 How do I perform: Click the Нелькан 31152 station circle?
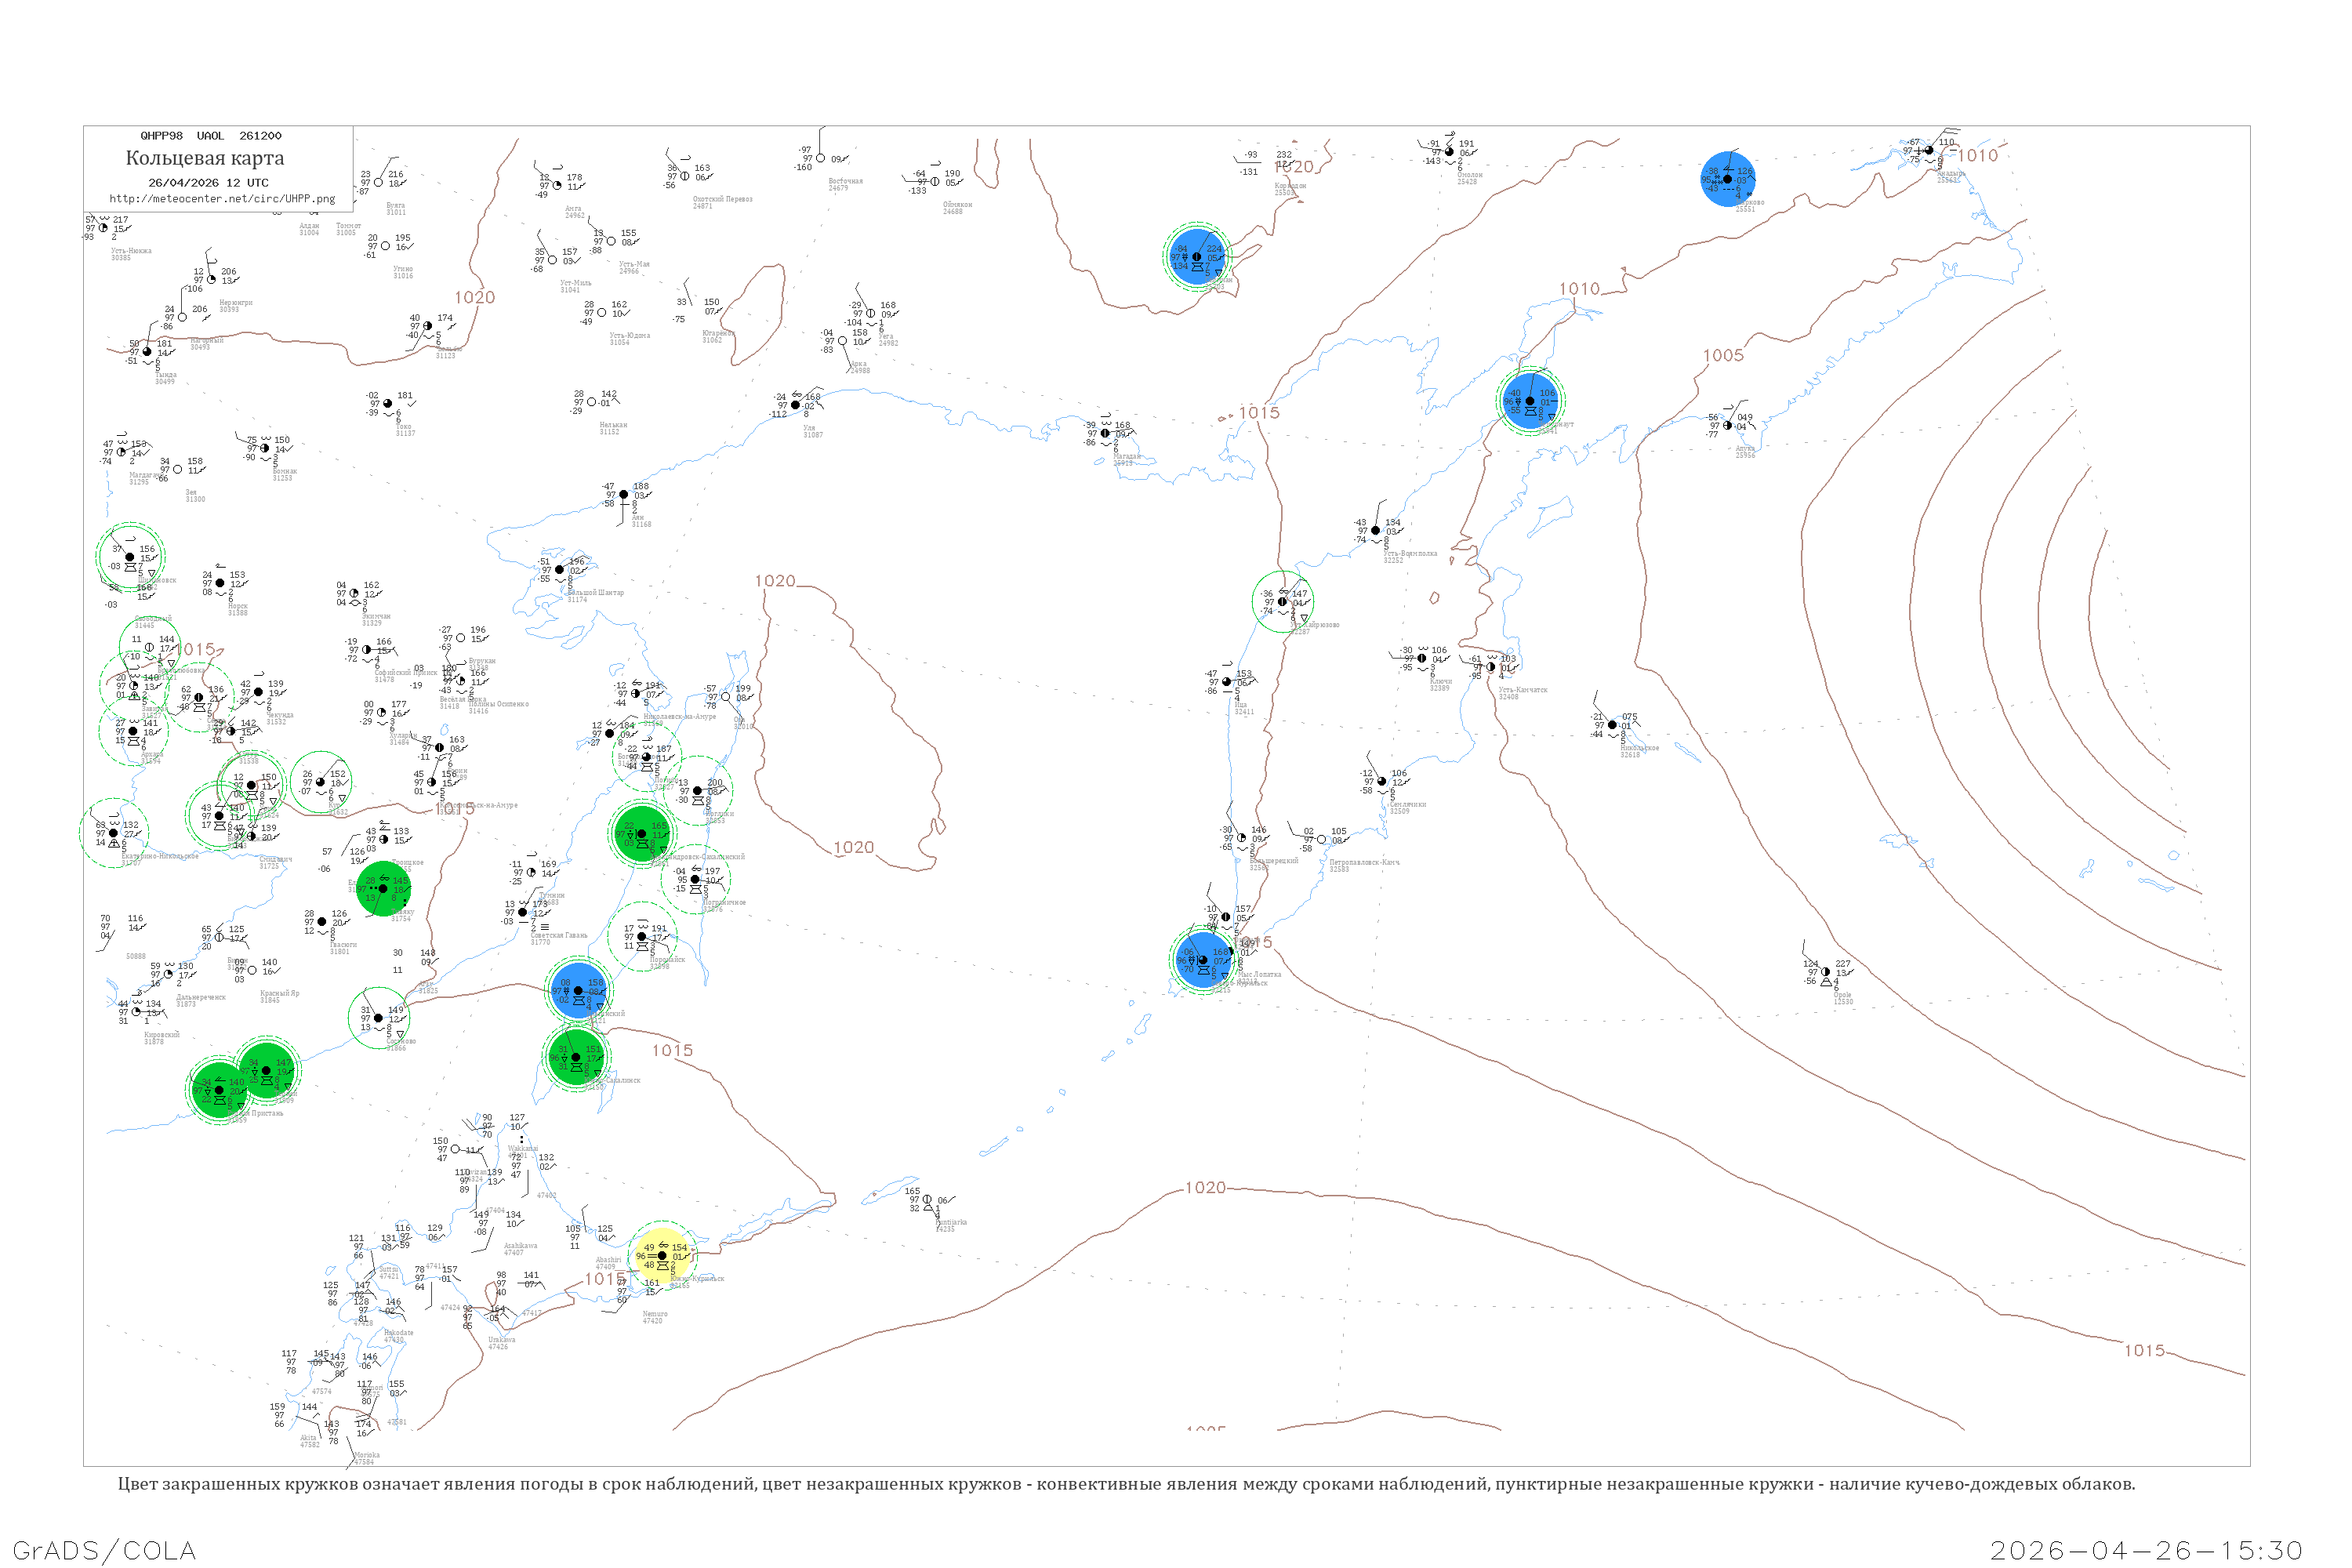pyautogui.click(x=592, y=402)
